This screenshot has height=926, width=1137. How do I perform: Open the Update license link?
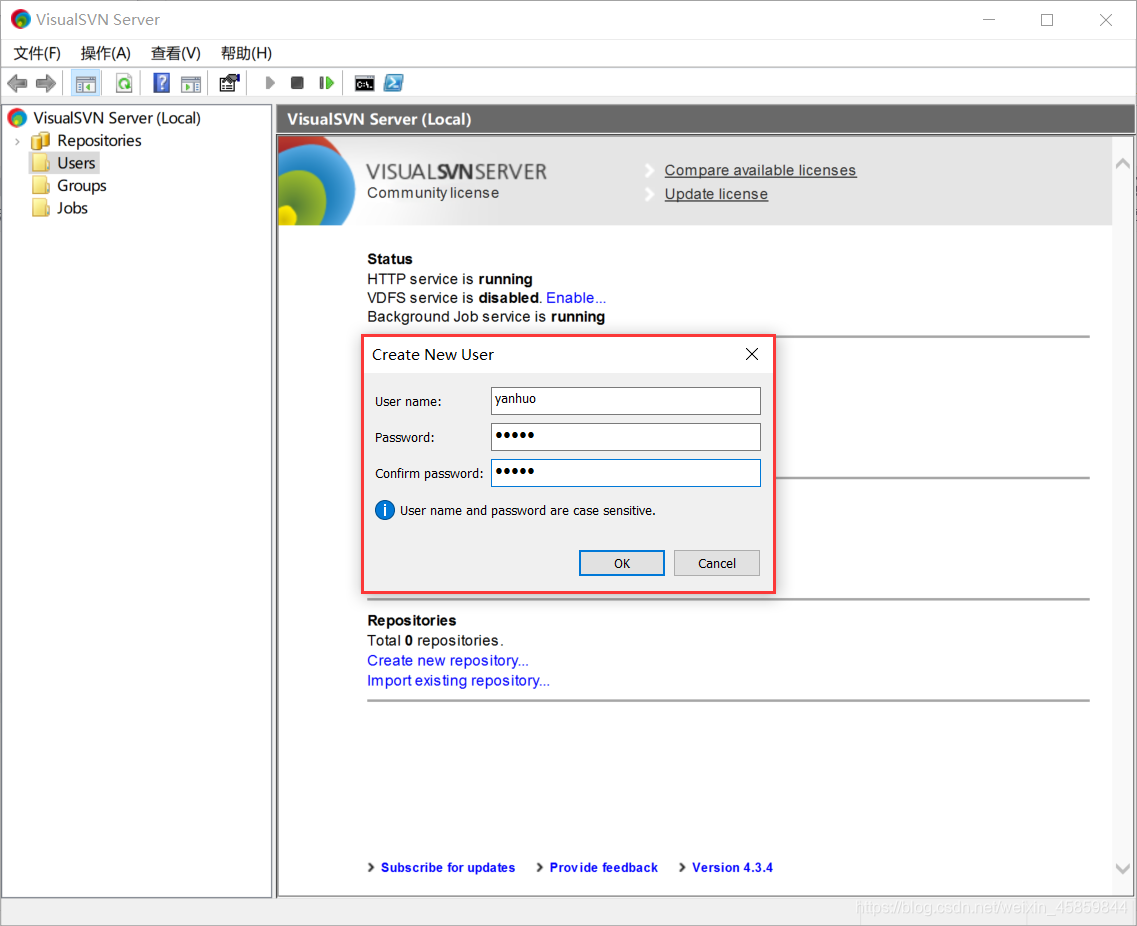click(x=716, y=194)
